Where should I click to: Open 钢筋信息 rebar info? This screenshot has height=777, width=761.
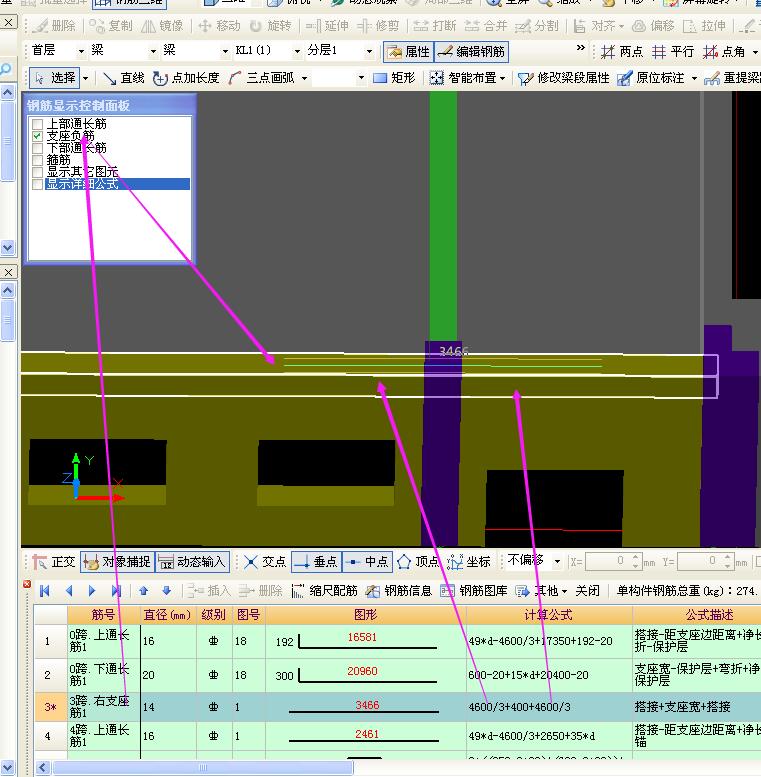[x=398, y=591]
